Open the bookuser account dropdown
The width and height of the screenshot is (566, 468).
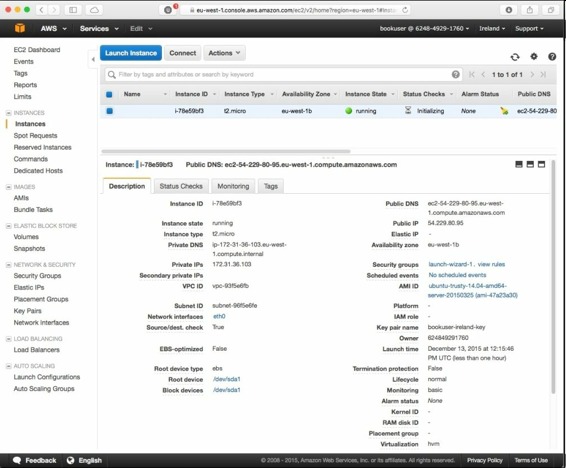(x=424, y=28)
